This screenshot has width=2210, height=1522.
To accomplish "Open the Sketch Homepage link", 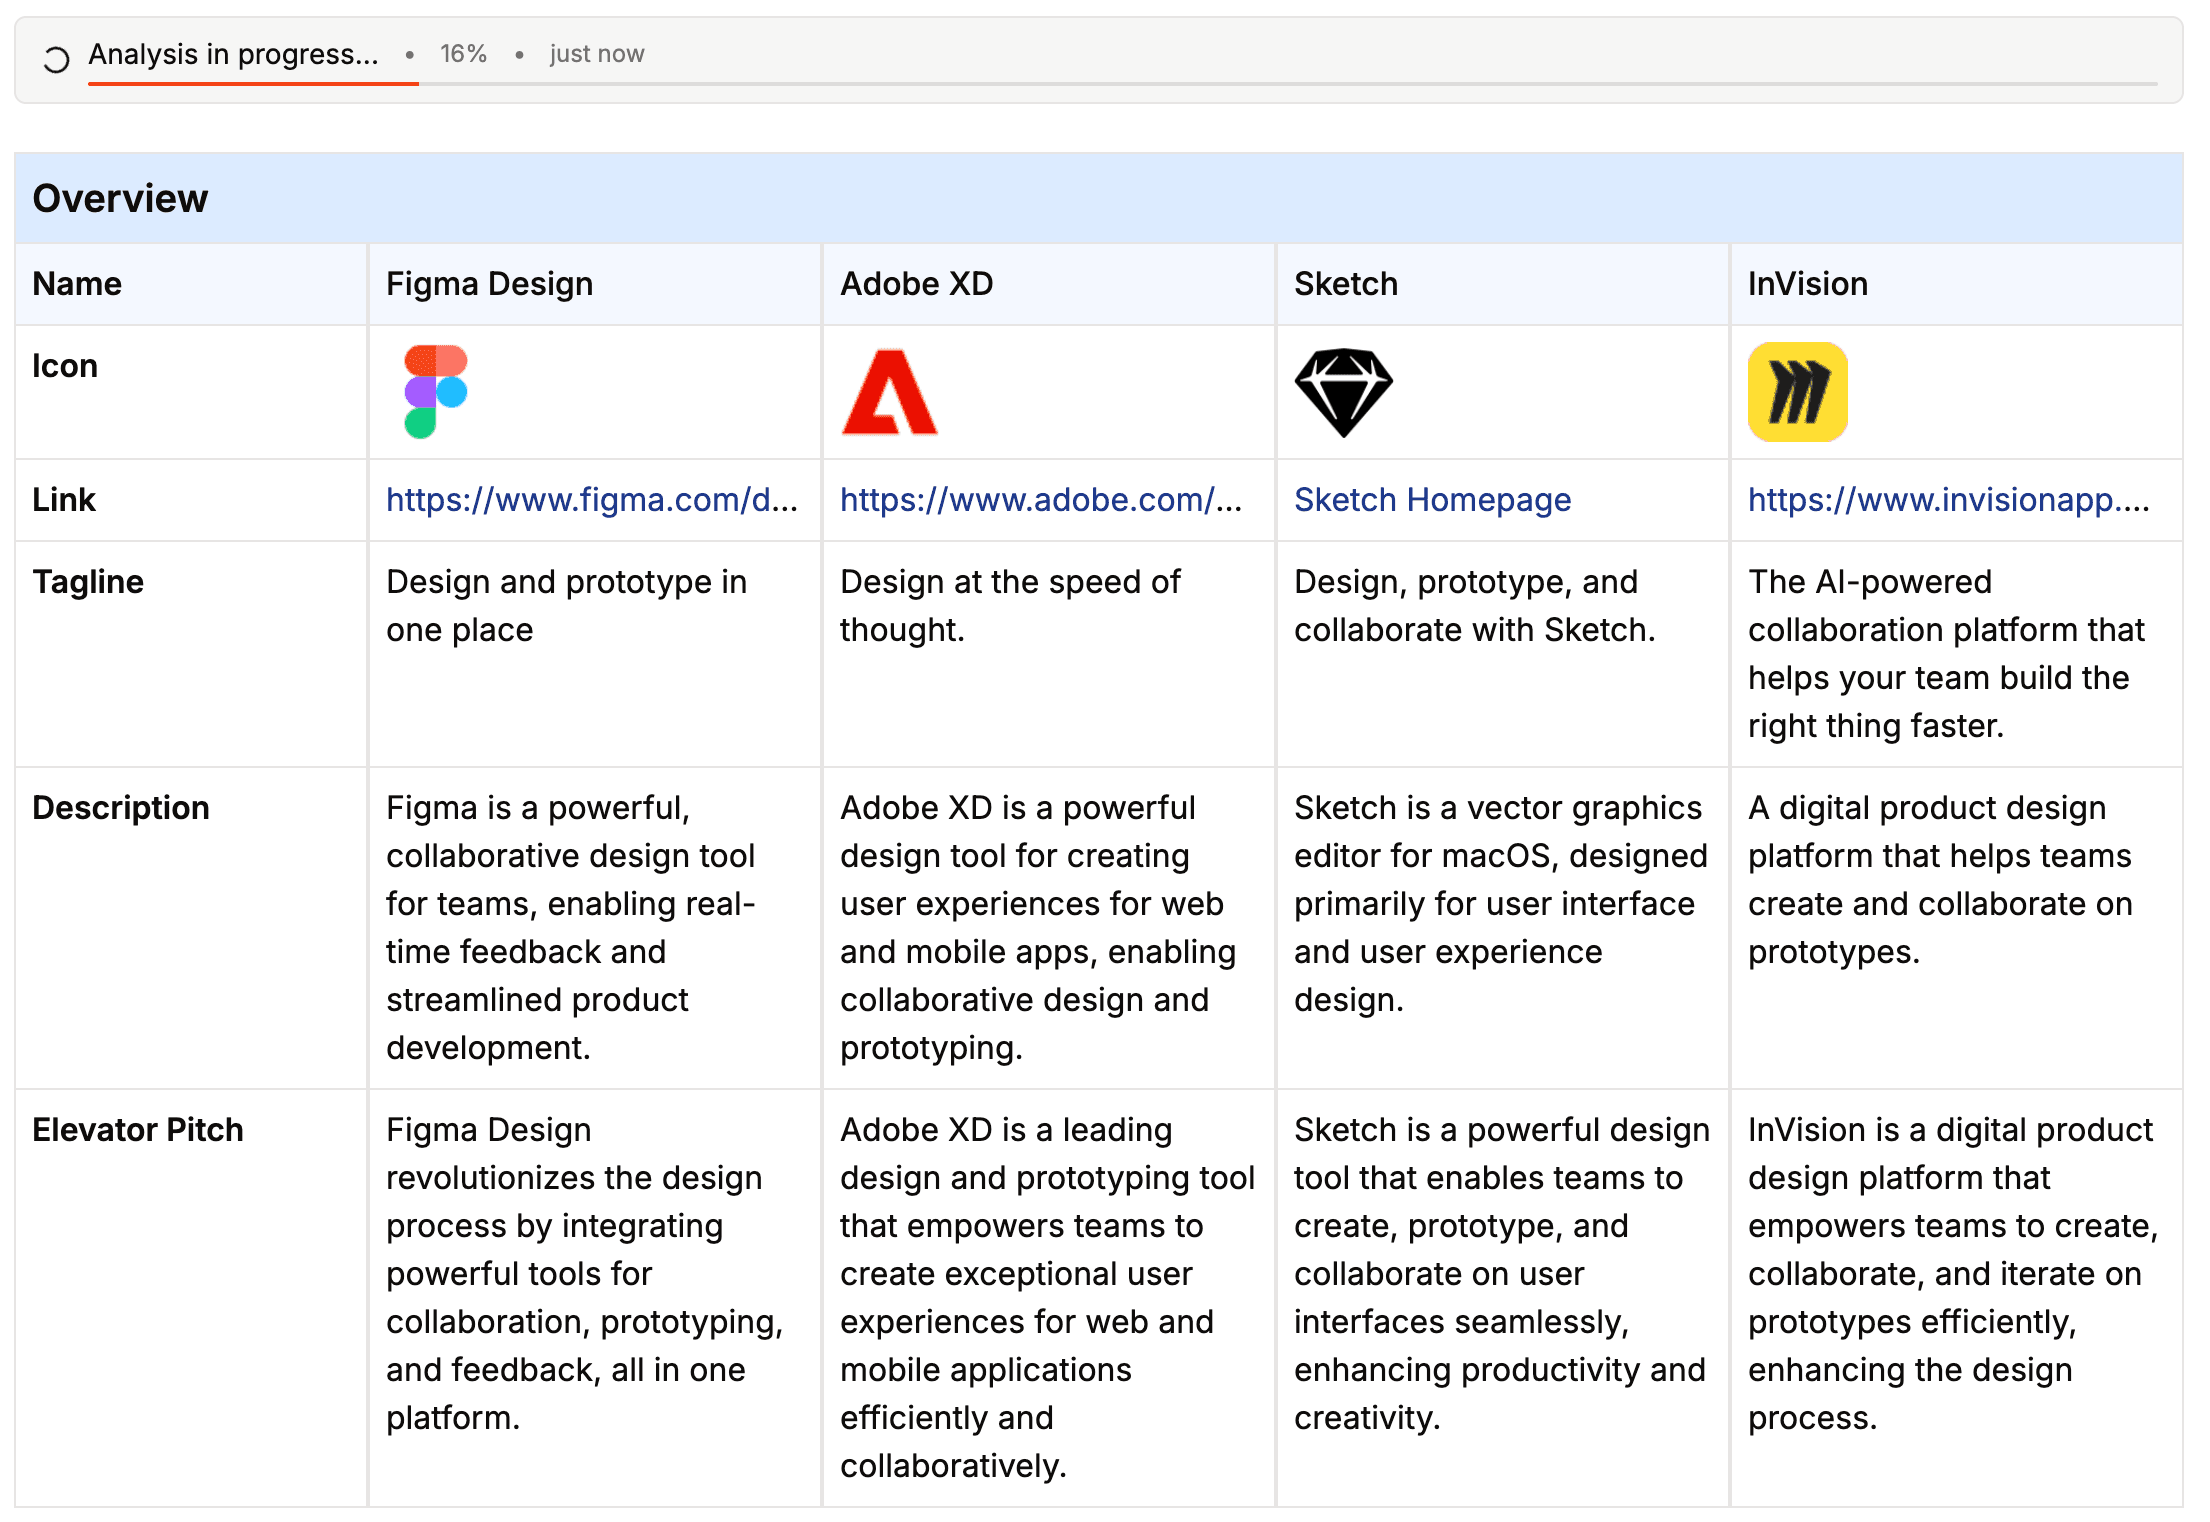I will 1432,500.
